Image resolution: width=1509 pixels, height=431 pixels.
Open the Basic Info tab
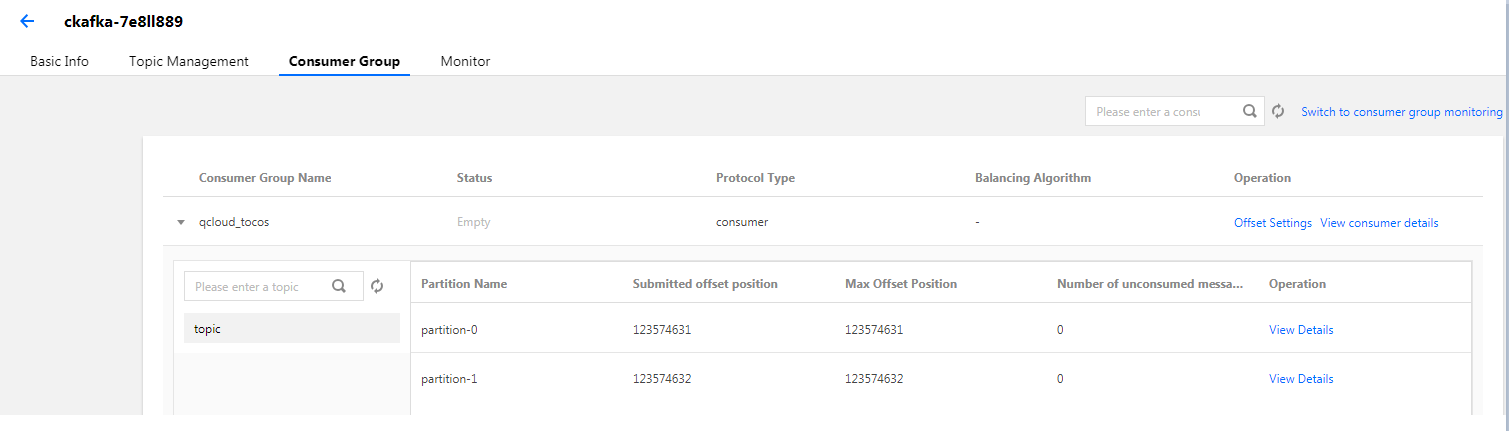click(59, 61)
